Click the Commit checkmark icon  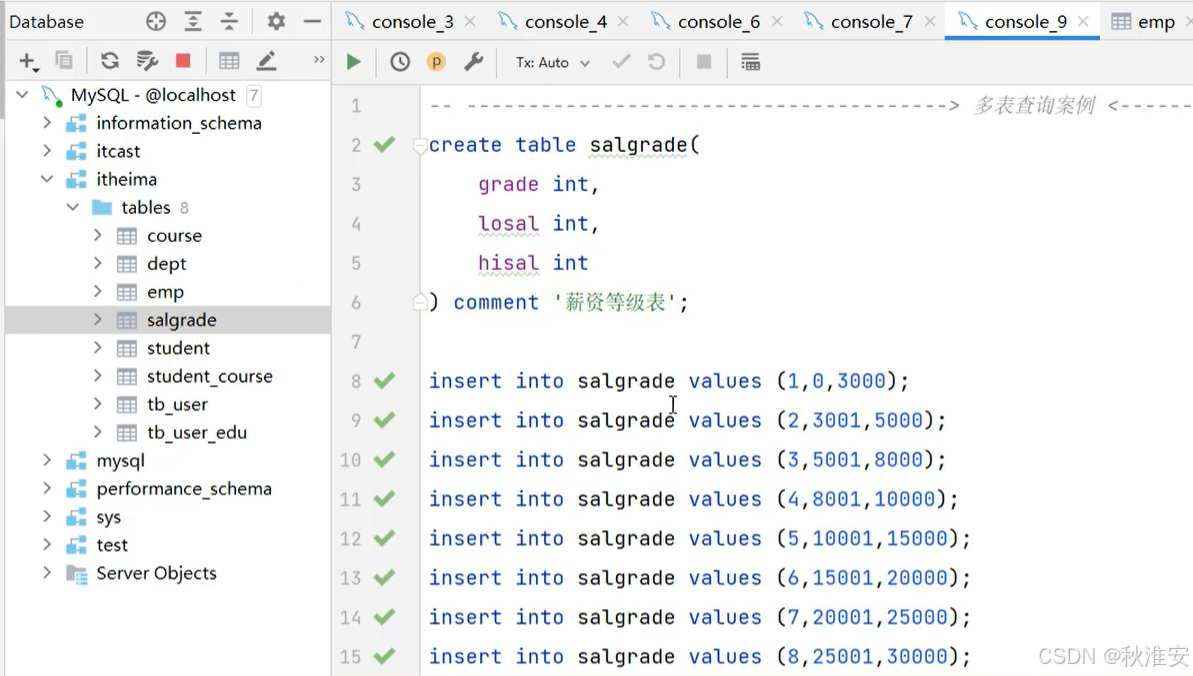622,62
